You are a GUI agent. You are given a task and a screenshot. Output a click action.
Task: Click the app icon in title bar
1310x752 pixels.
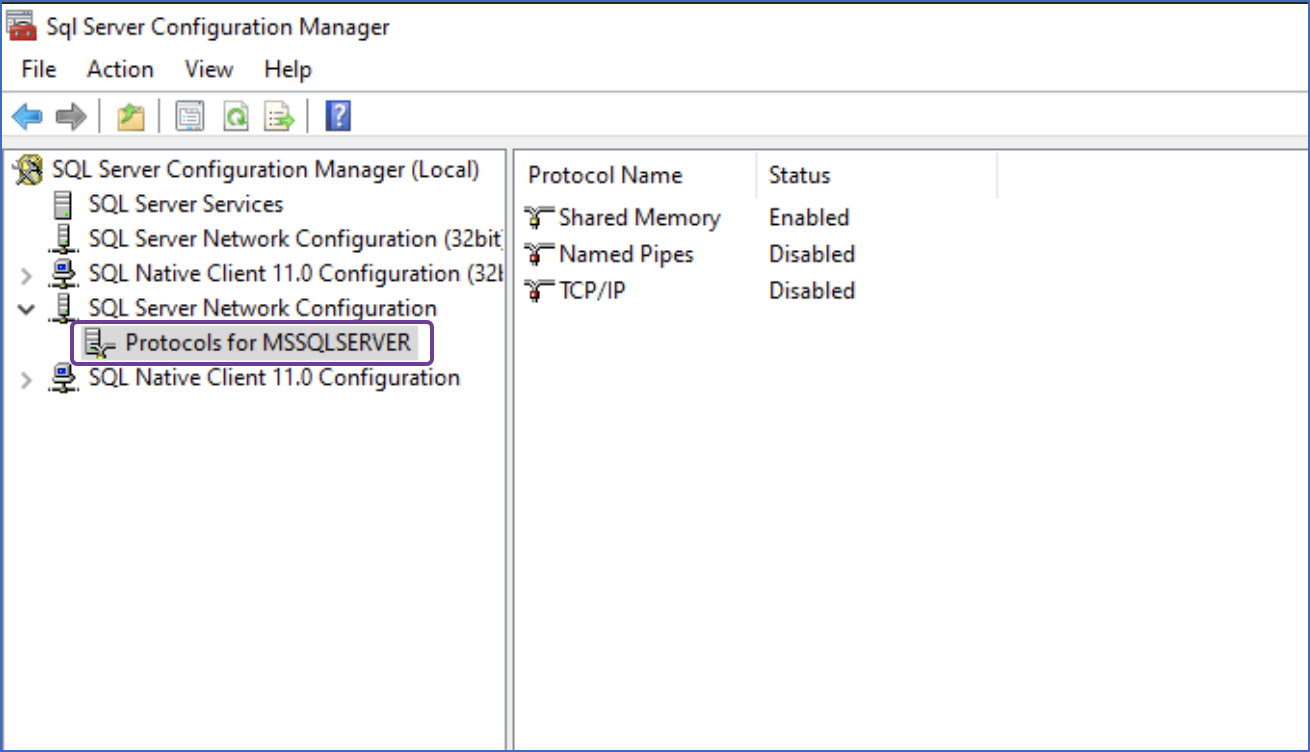[22, 26]
